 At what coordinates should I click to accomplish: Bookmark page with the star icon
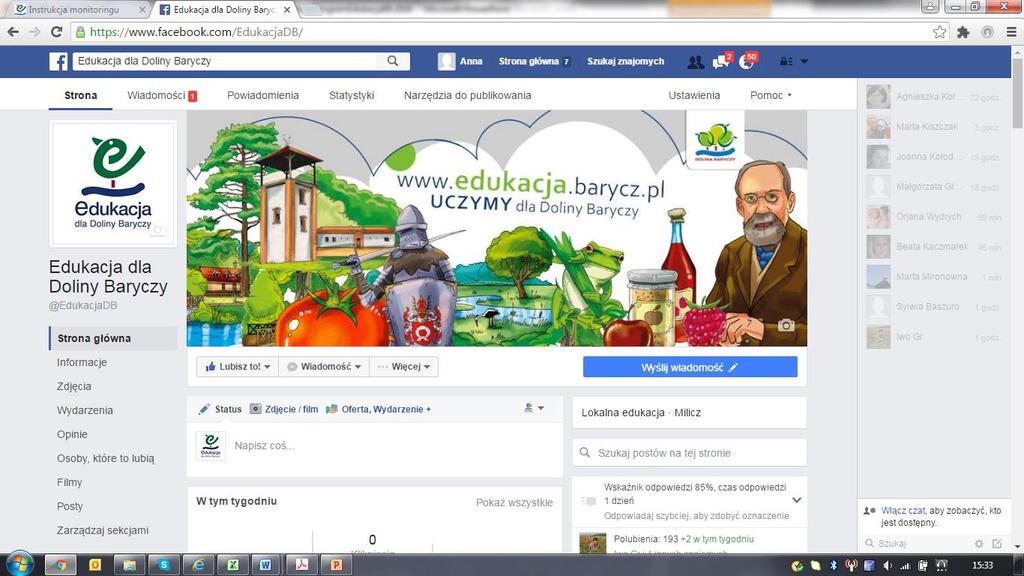click(940, 32)
